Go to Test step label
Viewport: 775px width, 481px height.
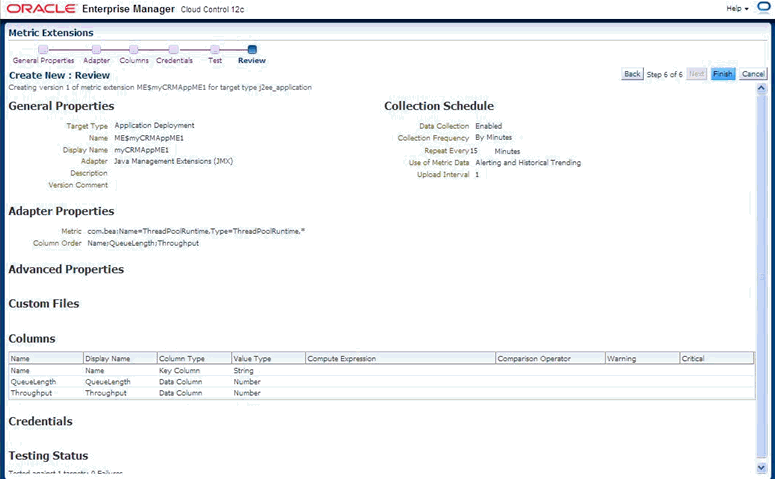pyautogui.click(x=215, y=60)
